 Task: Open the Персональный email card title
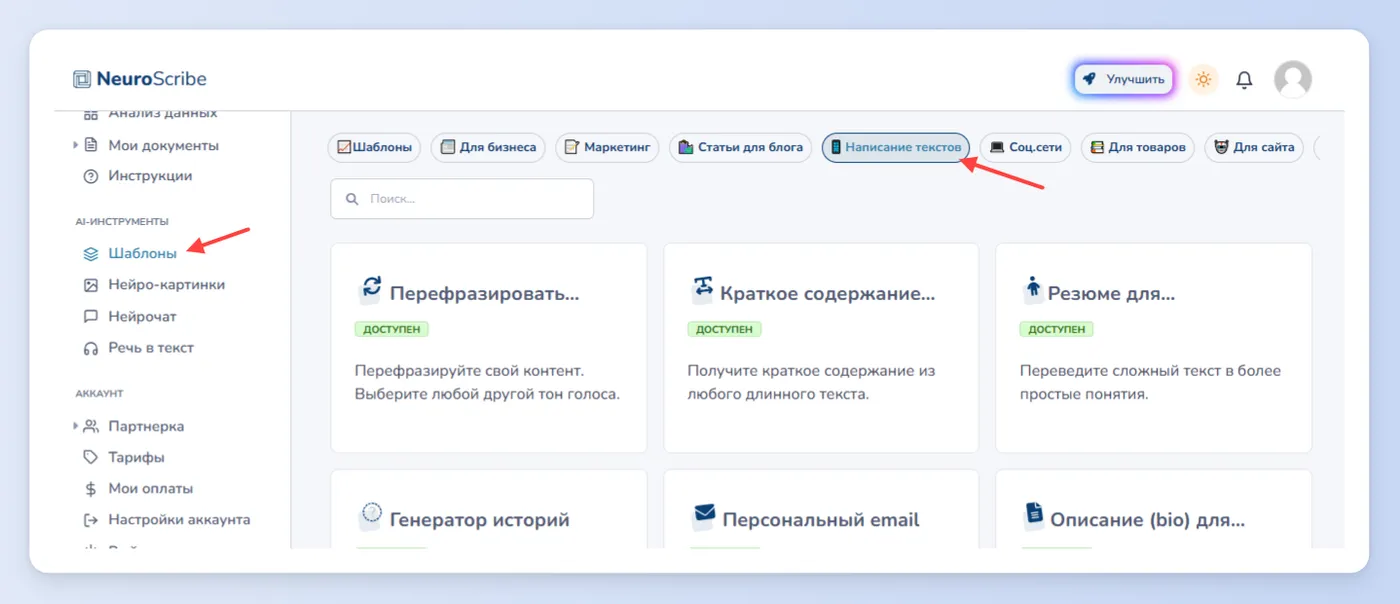pos(821,520)
